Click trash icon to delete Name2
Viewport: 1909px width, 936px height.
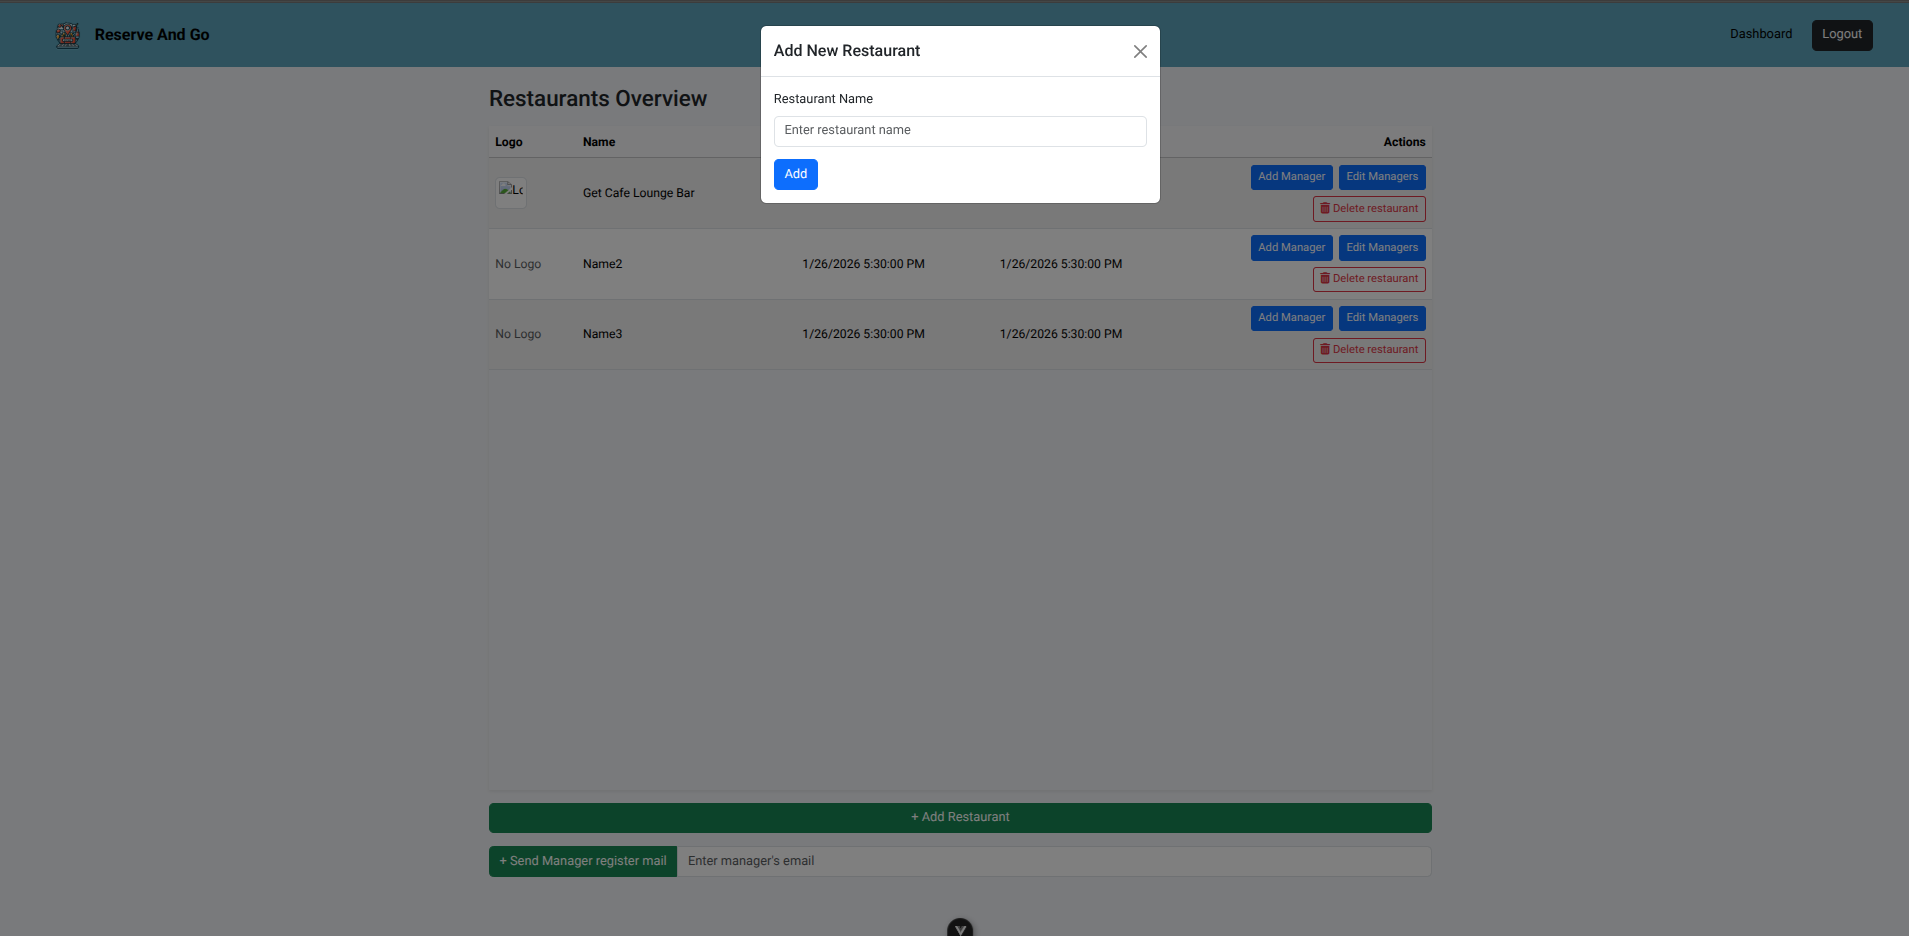pyautogui.click(x=1325, y=279)
